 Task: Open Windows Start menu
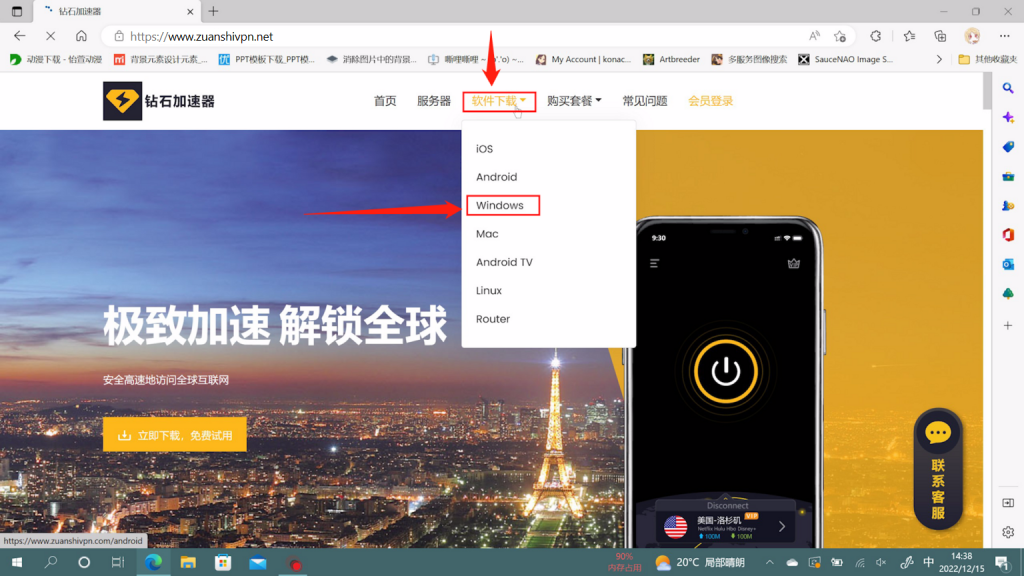click(17, 562)
